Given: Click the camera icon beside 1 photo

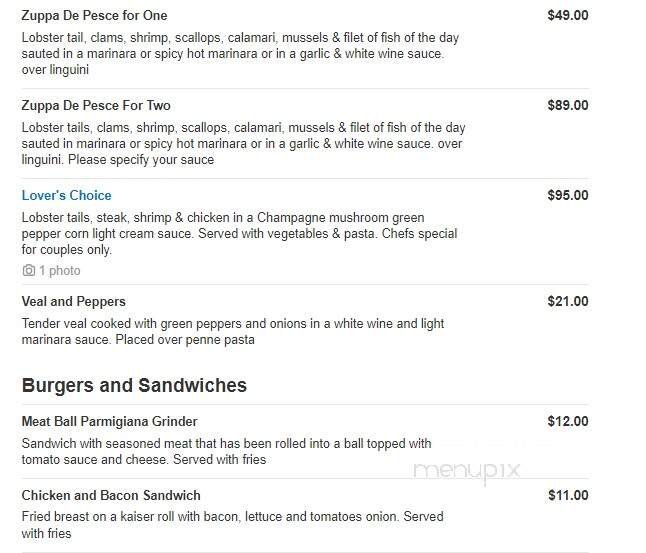Looking at the screenshot, I should [28, 271].
